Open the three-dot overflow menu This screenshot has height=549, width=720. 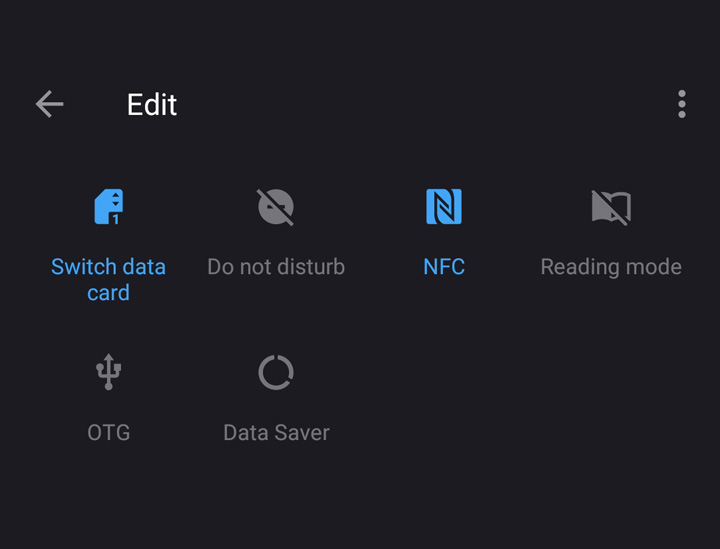click(682, 104)
